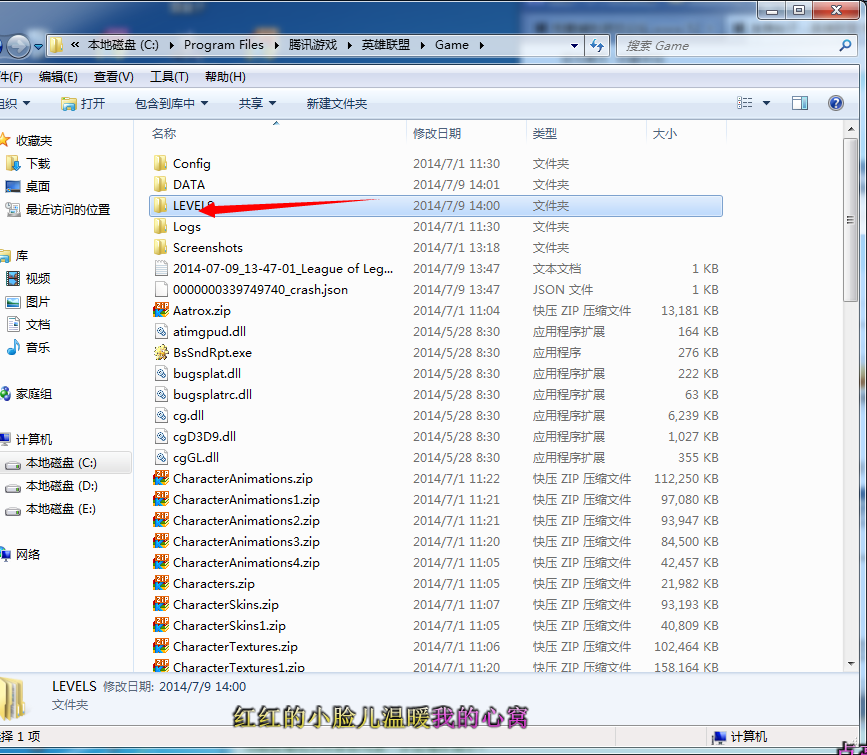
Task: Expand arrow after Game breadcrumb
Action: pos(482,45)
